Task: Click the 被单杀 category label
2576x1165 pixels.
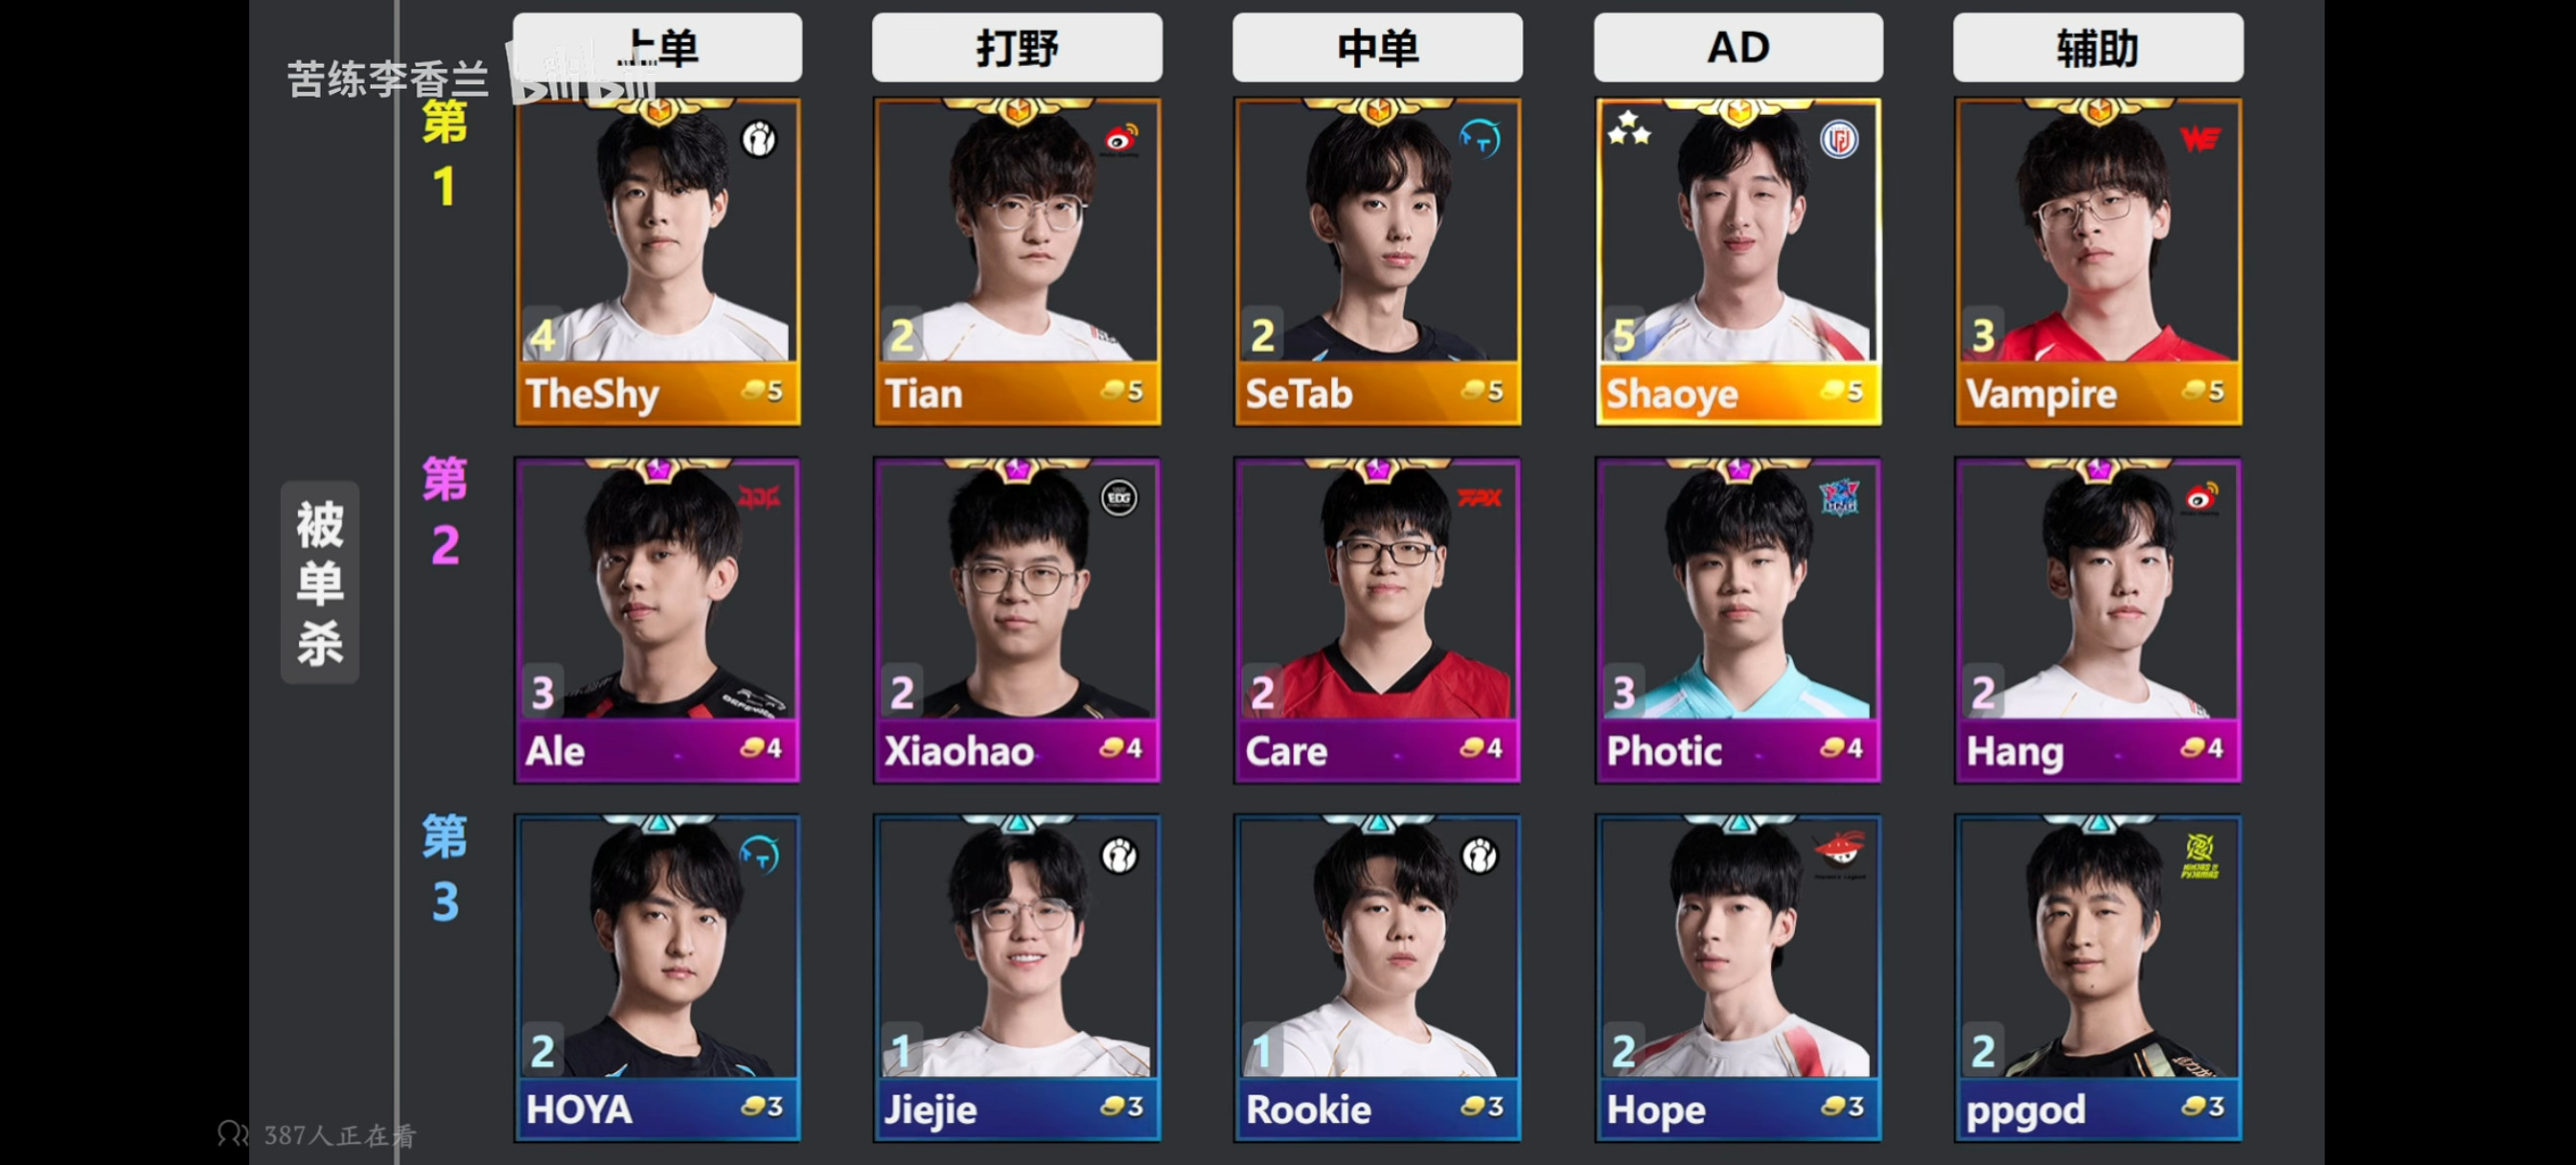Action: (320, 582)
